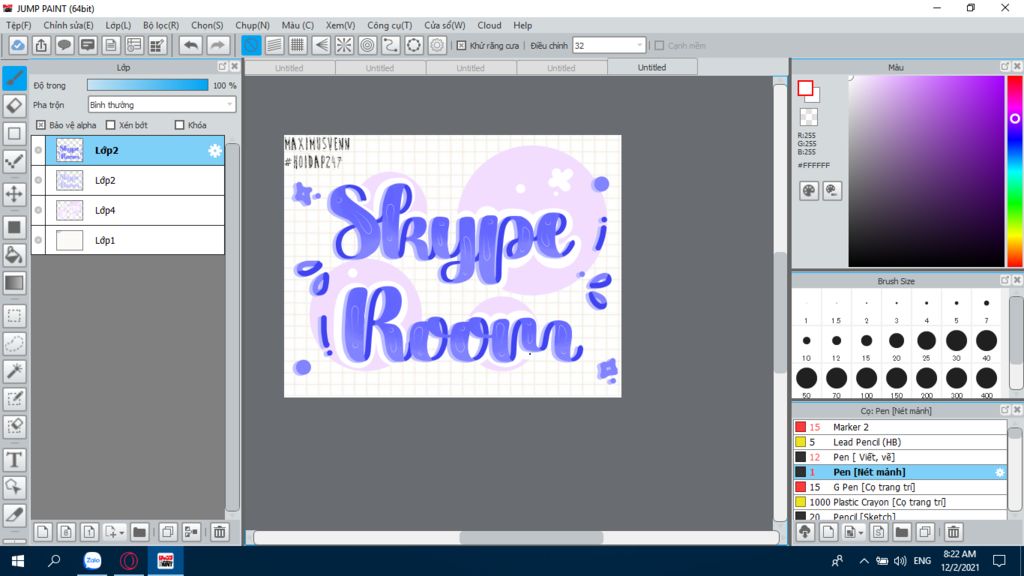Select the Marker 2 brush
The height and width of the screenshot is (576, 1024).
tap(900, 427)
